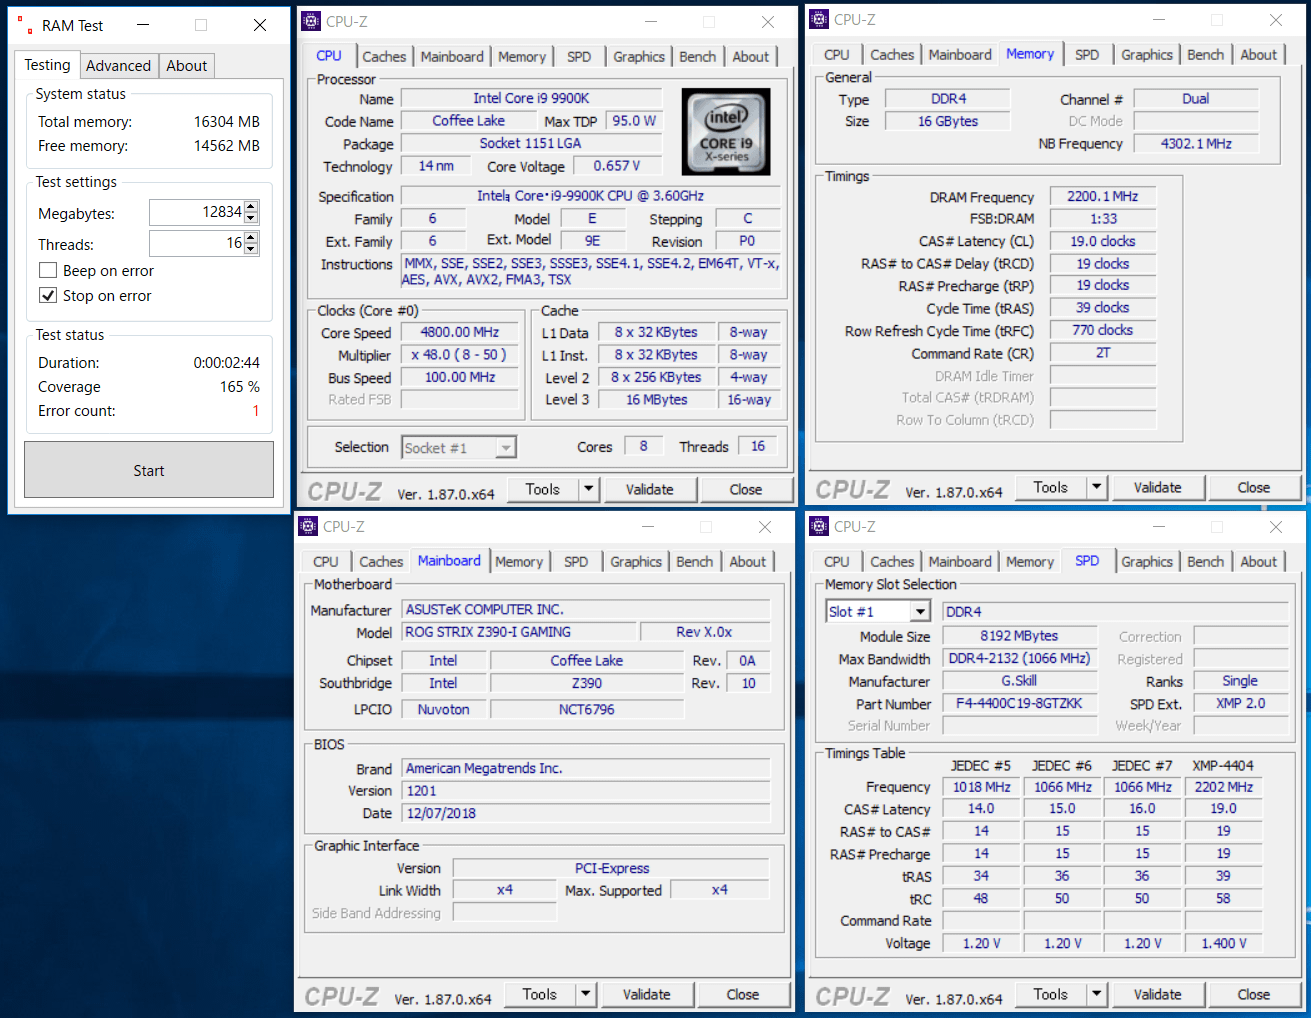
Task: Decrease Threads with the down spinner arrow
Action: pyautogui.click(x=251, y=249)
